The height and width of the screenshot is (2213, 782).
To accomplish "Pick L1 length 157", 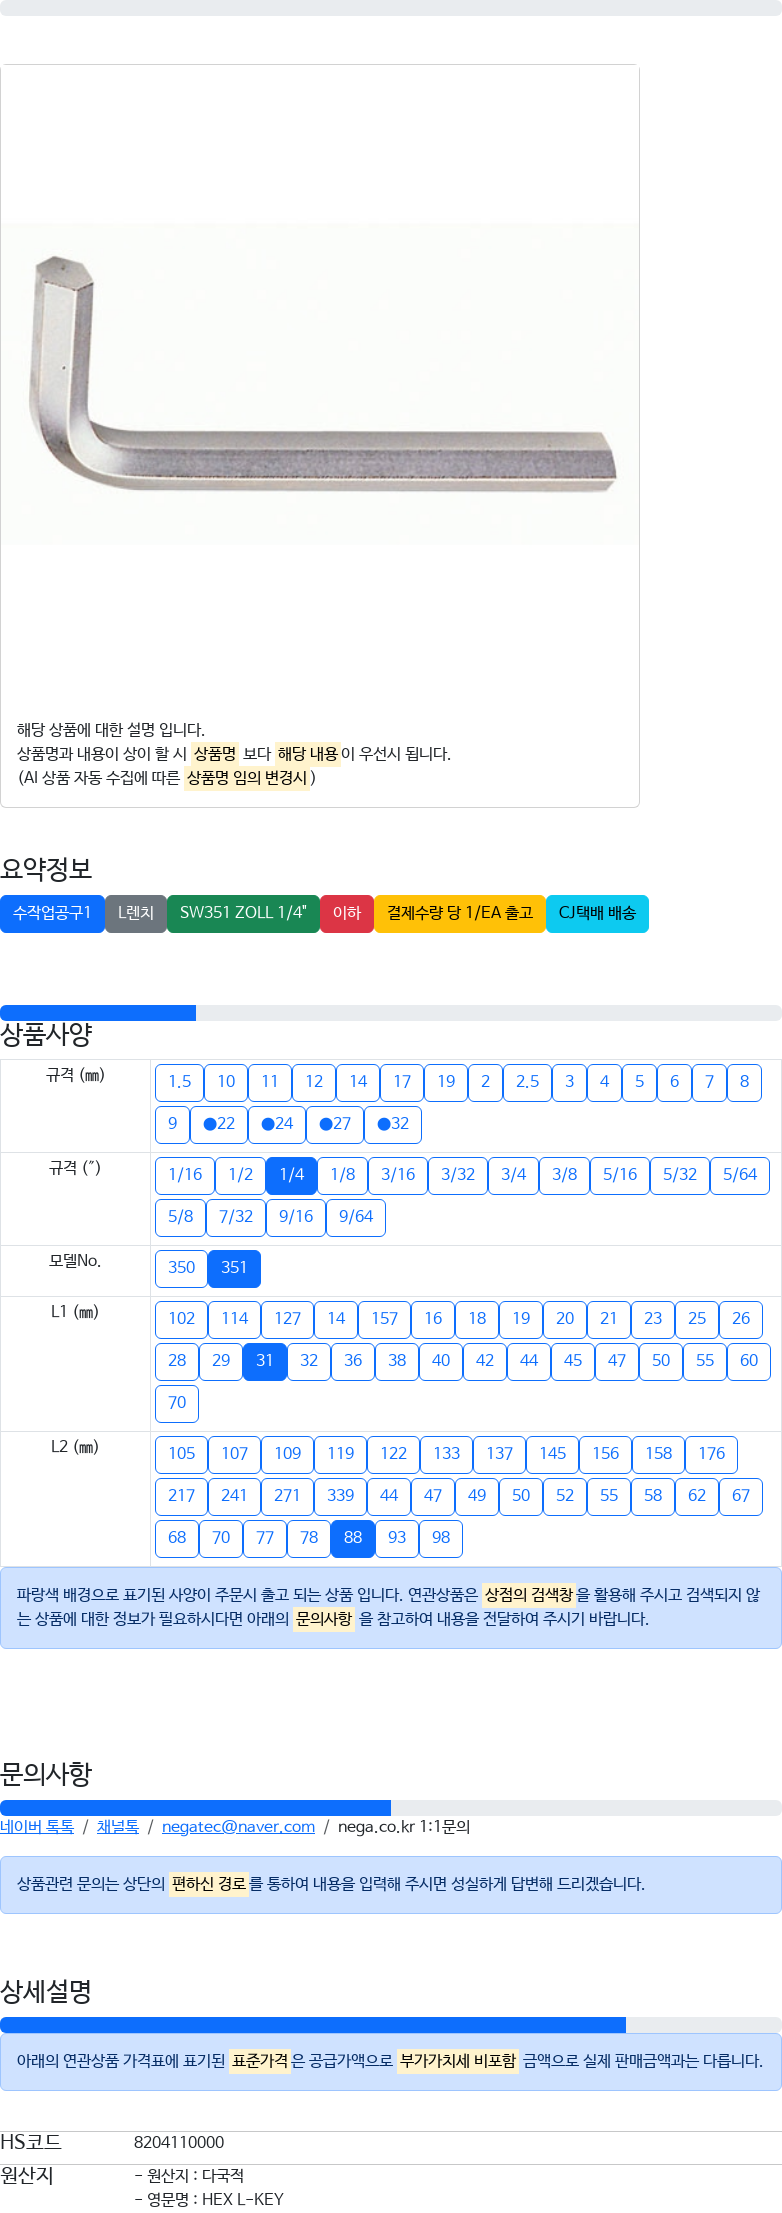I will pyautogui.click(x=384, y=1319).
